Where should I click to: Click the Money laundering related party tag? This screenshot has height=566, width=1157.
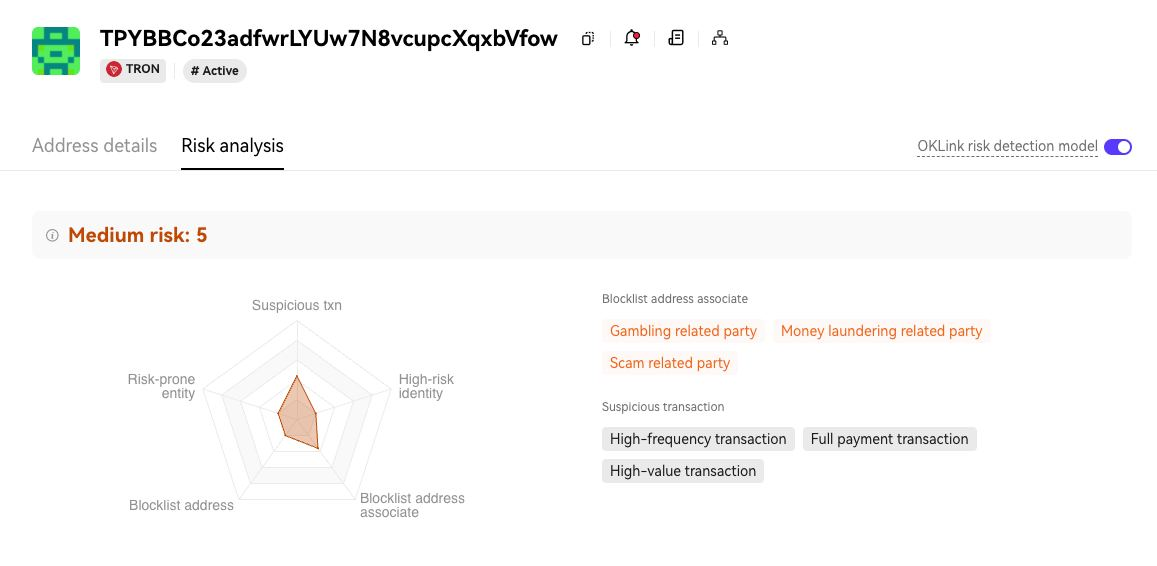click(x=881, y=331)
